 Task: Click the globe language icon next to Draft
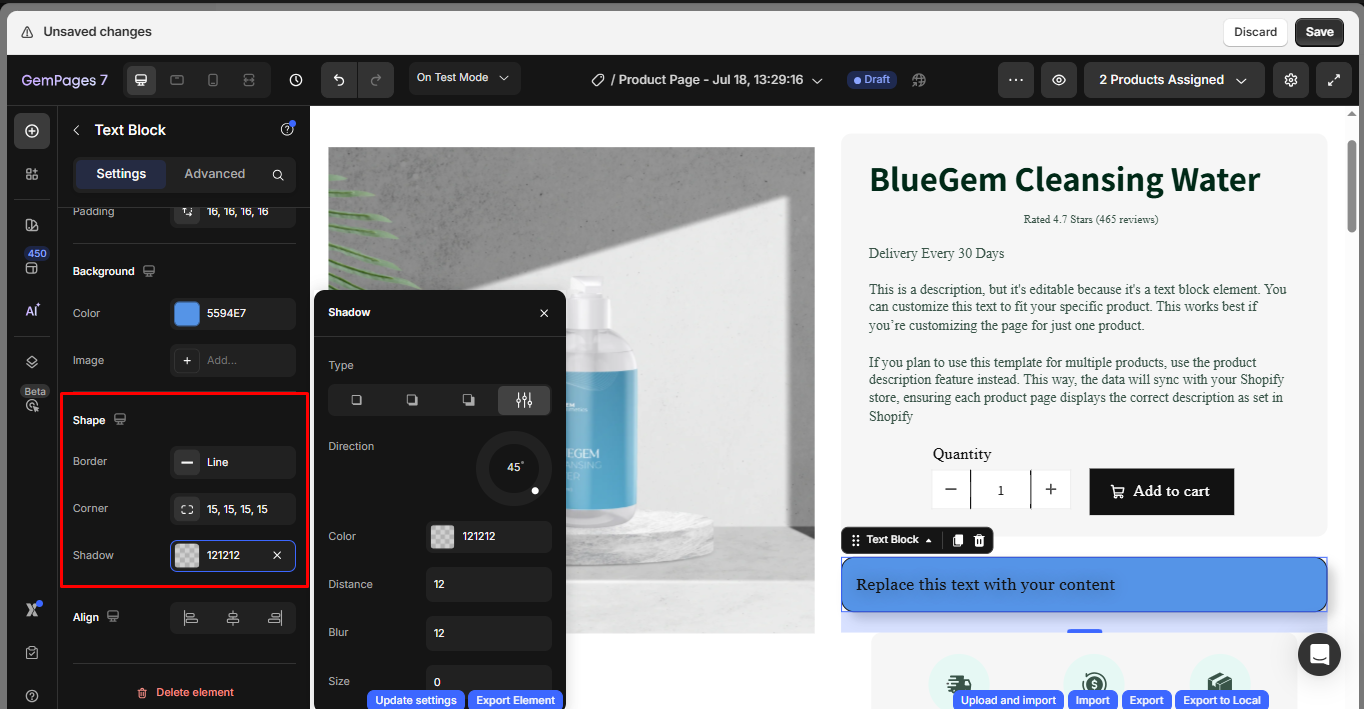point(919,80)
